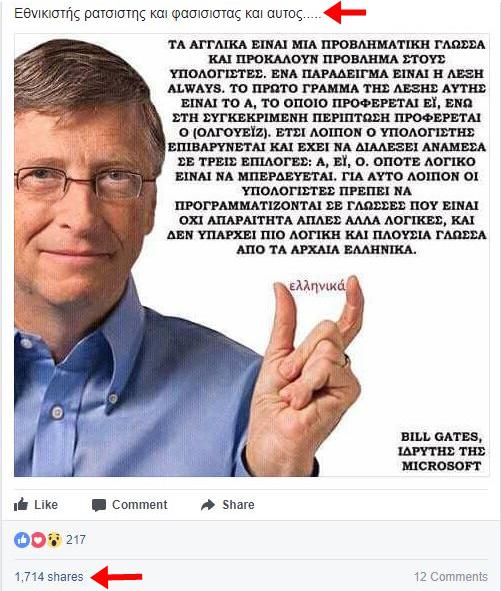
Task: Open the 12 Comments link
Action: [451, 577]
